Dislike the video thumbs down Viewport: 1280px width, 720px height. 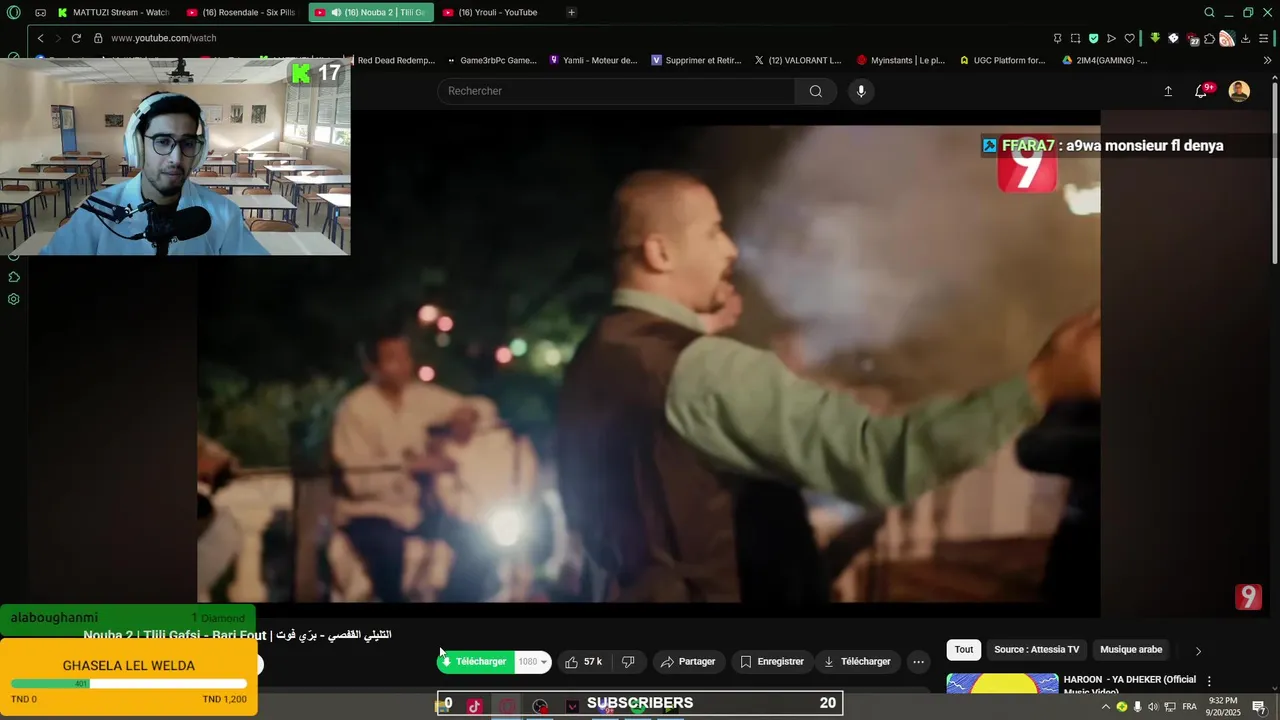point(628,662)
